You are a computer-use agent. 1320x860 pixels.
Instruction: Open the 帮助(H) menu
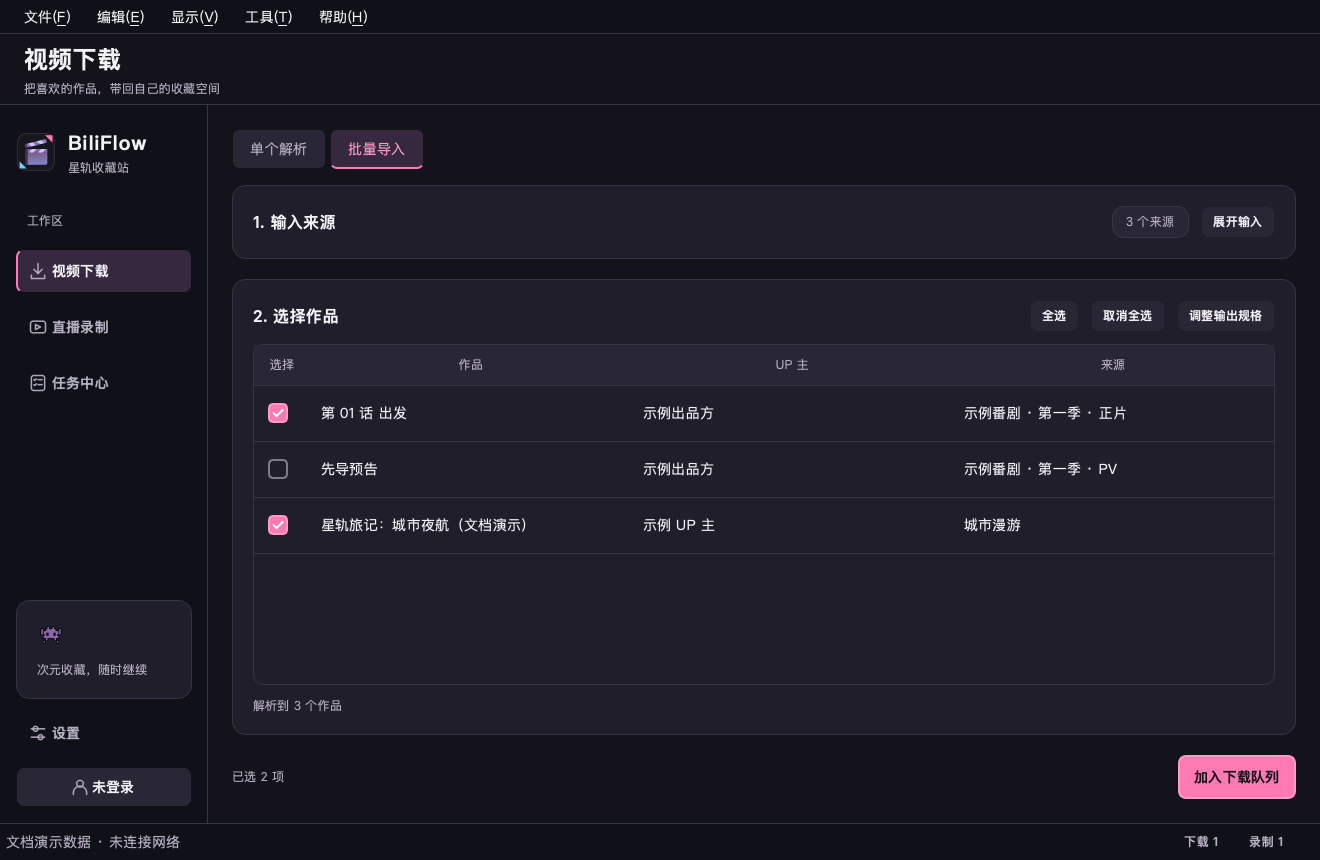click(343, 17)
